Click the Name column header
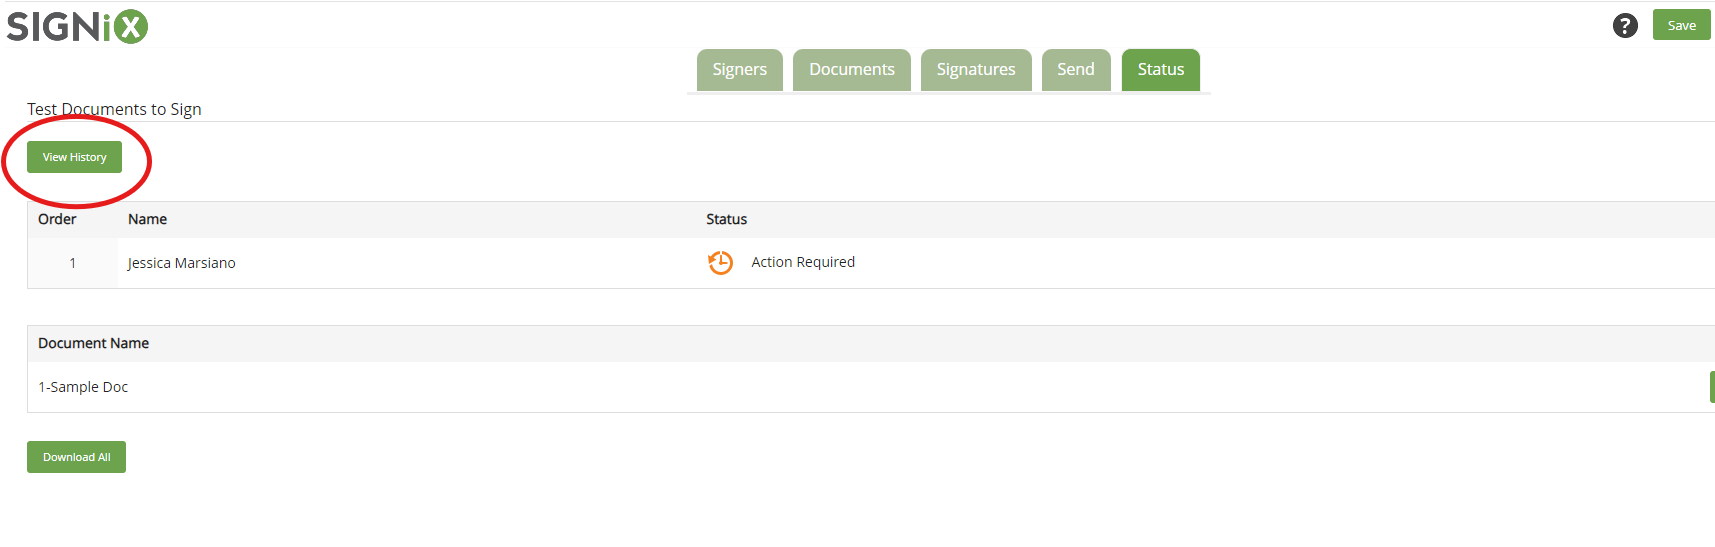Viewport: 1715px width, 547px height. pyautogui.click(x=147, y=219)
